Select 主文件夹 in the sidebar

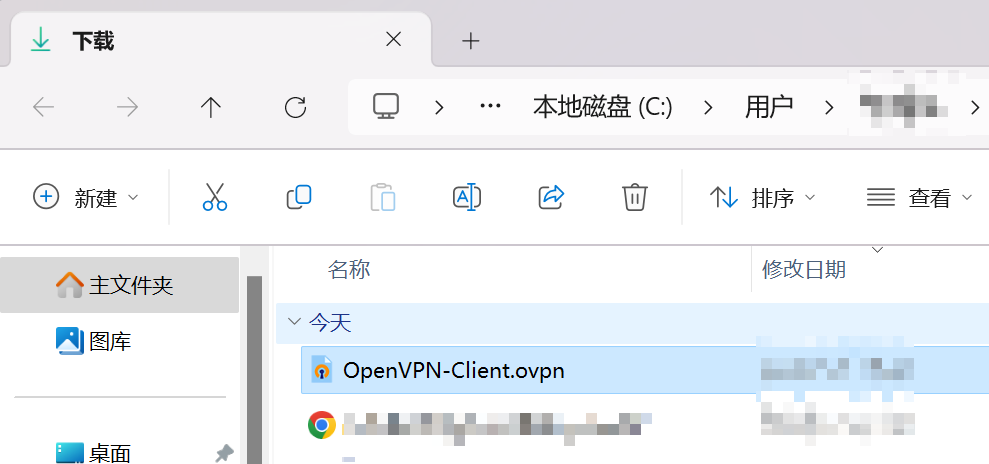(x=119, y=285)
